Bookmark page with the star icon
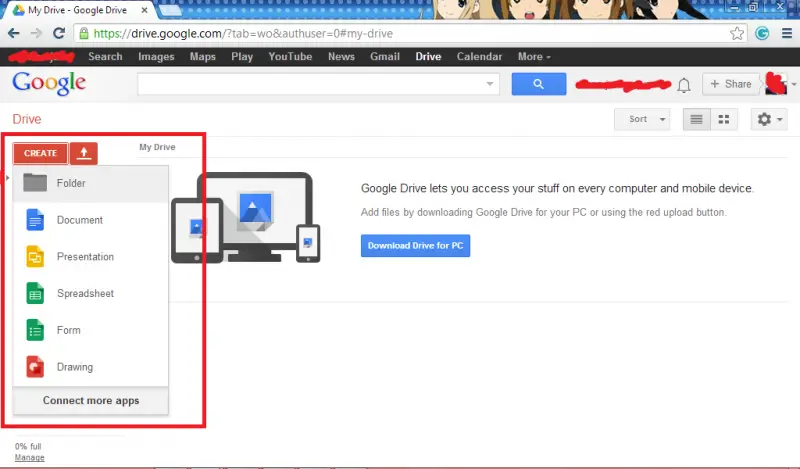Screen dimensions: 800x469 click(x=736, y=34)
